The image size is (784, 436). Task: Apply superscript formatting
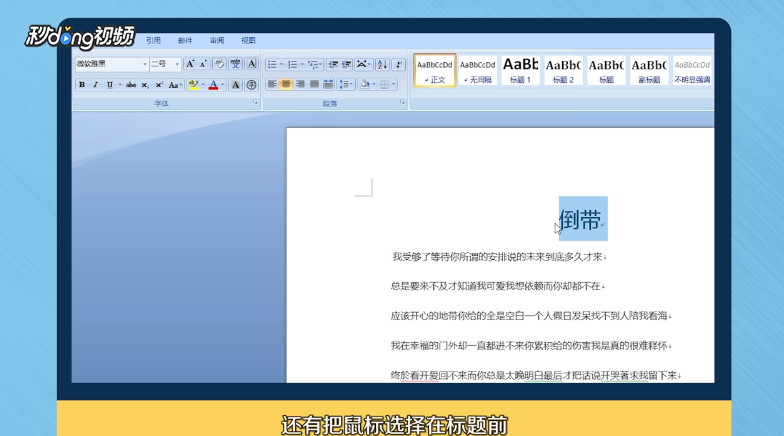(159, 85)
